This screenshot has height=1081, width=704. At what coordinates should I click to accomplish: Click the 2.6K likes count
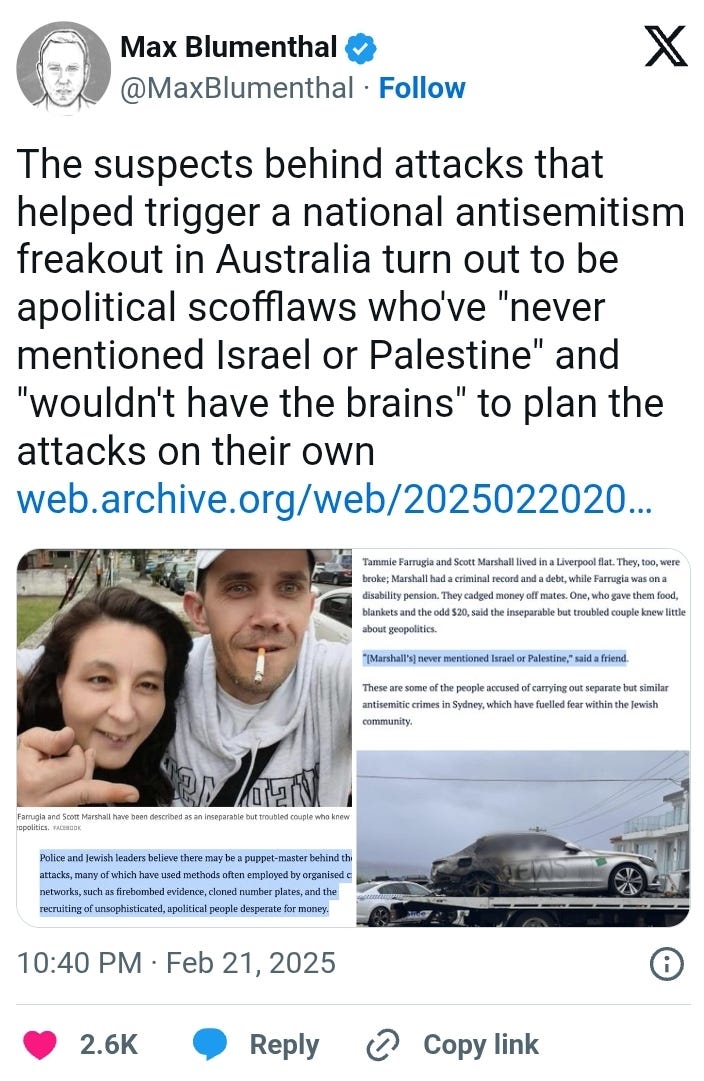(109, 1044)
